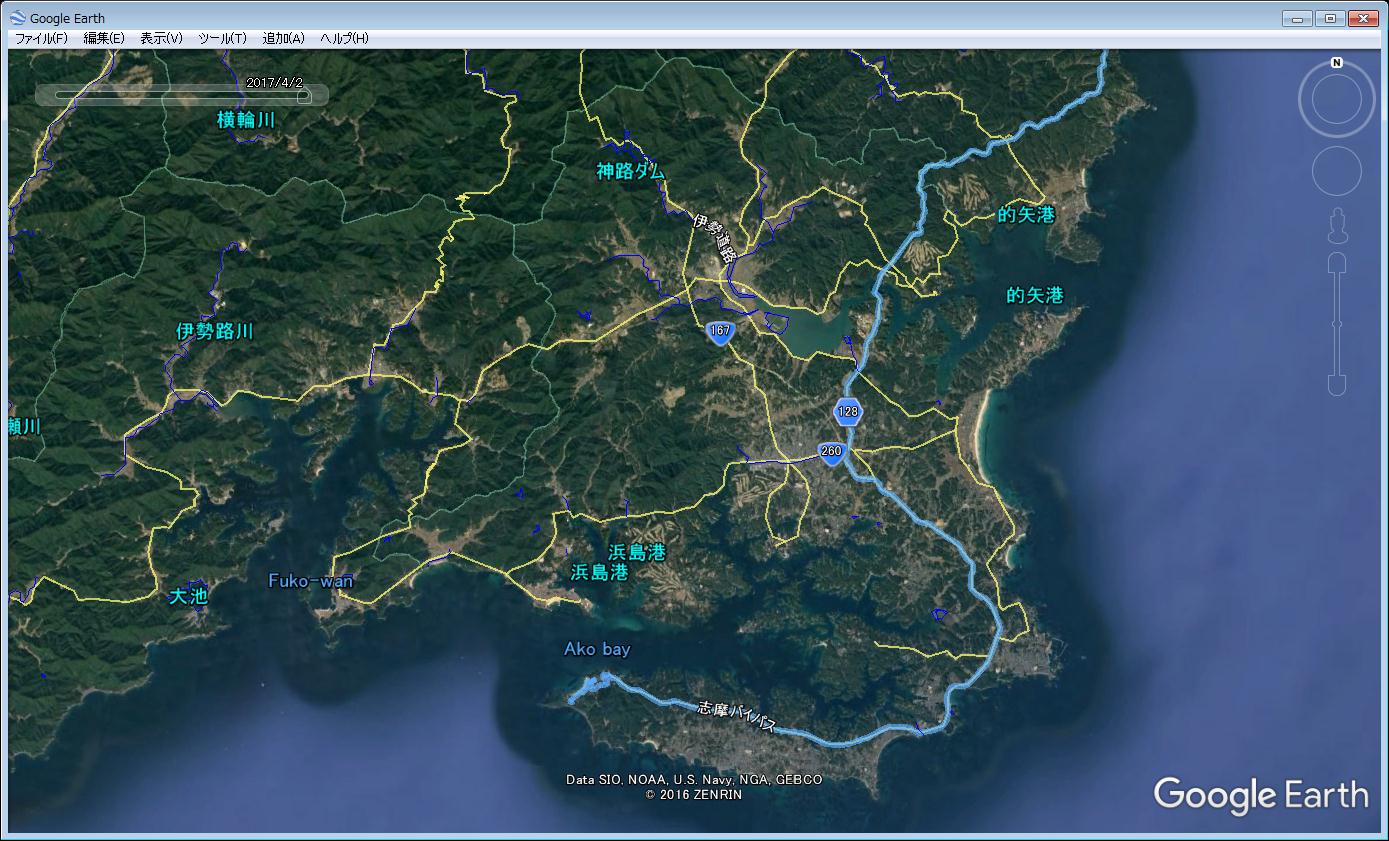Click the route 167 highway shield

719,332
